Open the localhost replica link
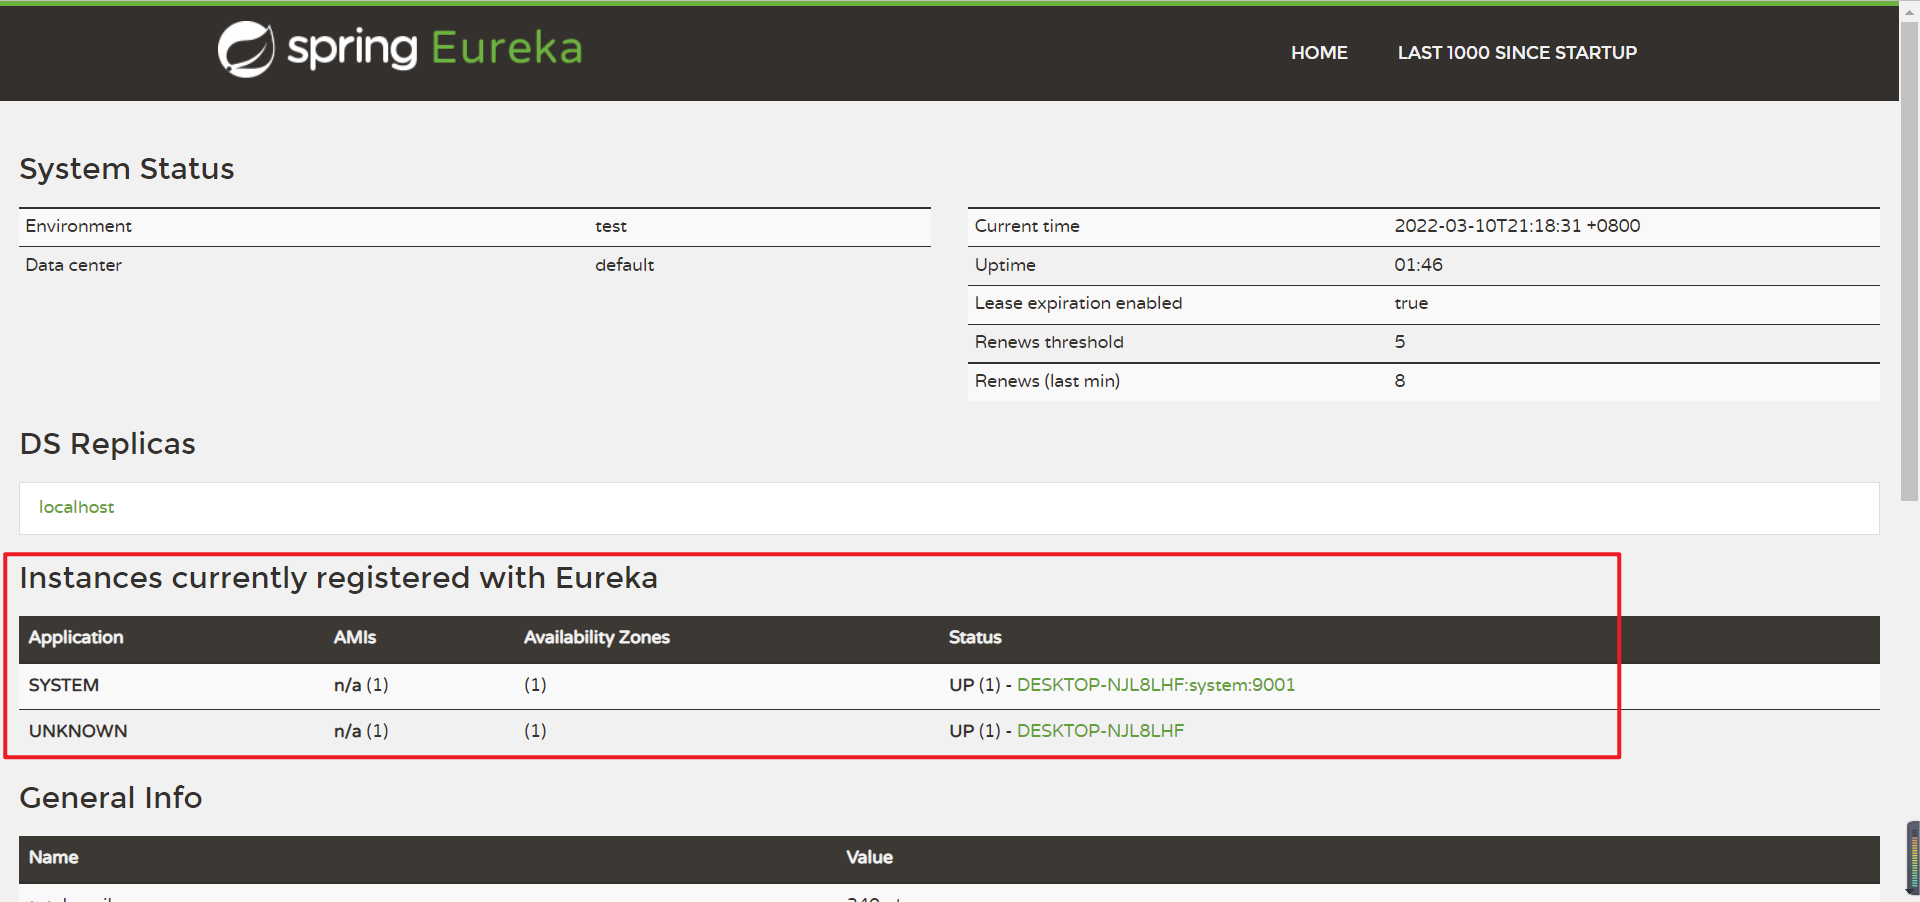The image size is (1920, 902). click(x=77, y=507)
